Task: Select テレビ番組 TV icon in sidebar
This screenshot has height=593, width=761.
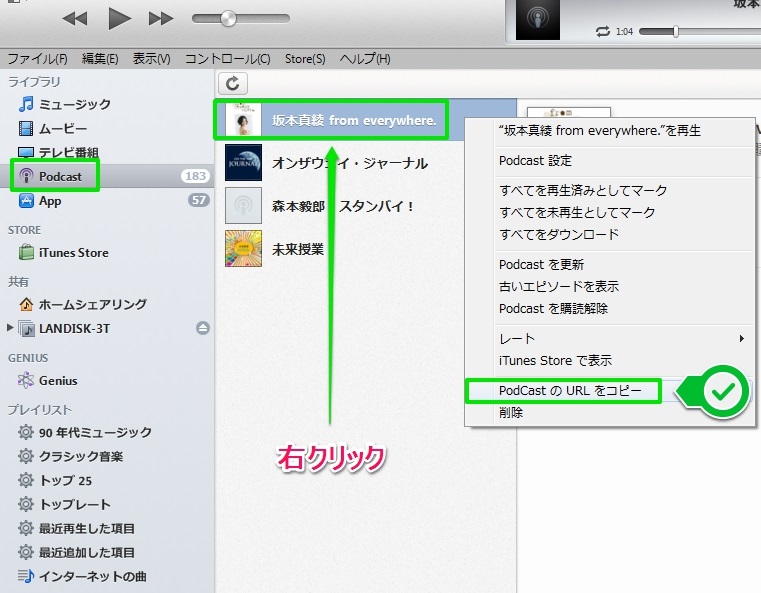Action: coord(26,152)
